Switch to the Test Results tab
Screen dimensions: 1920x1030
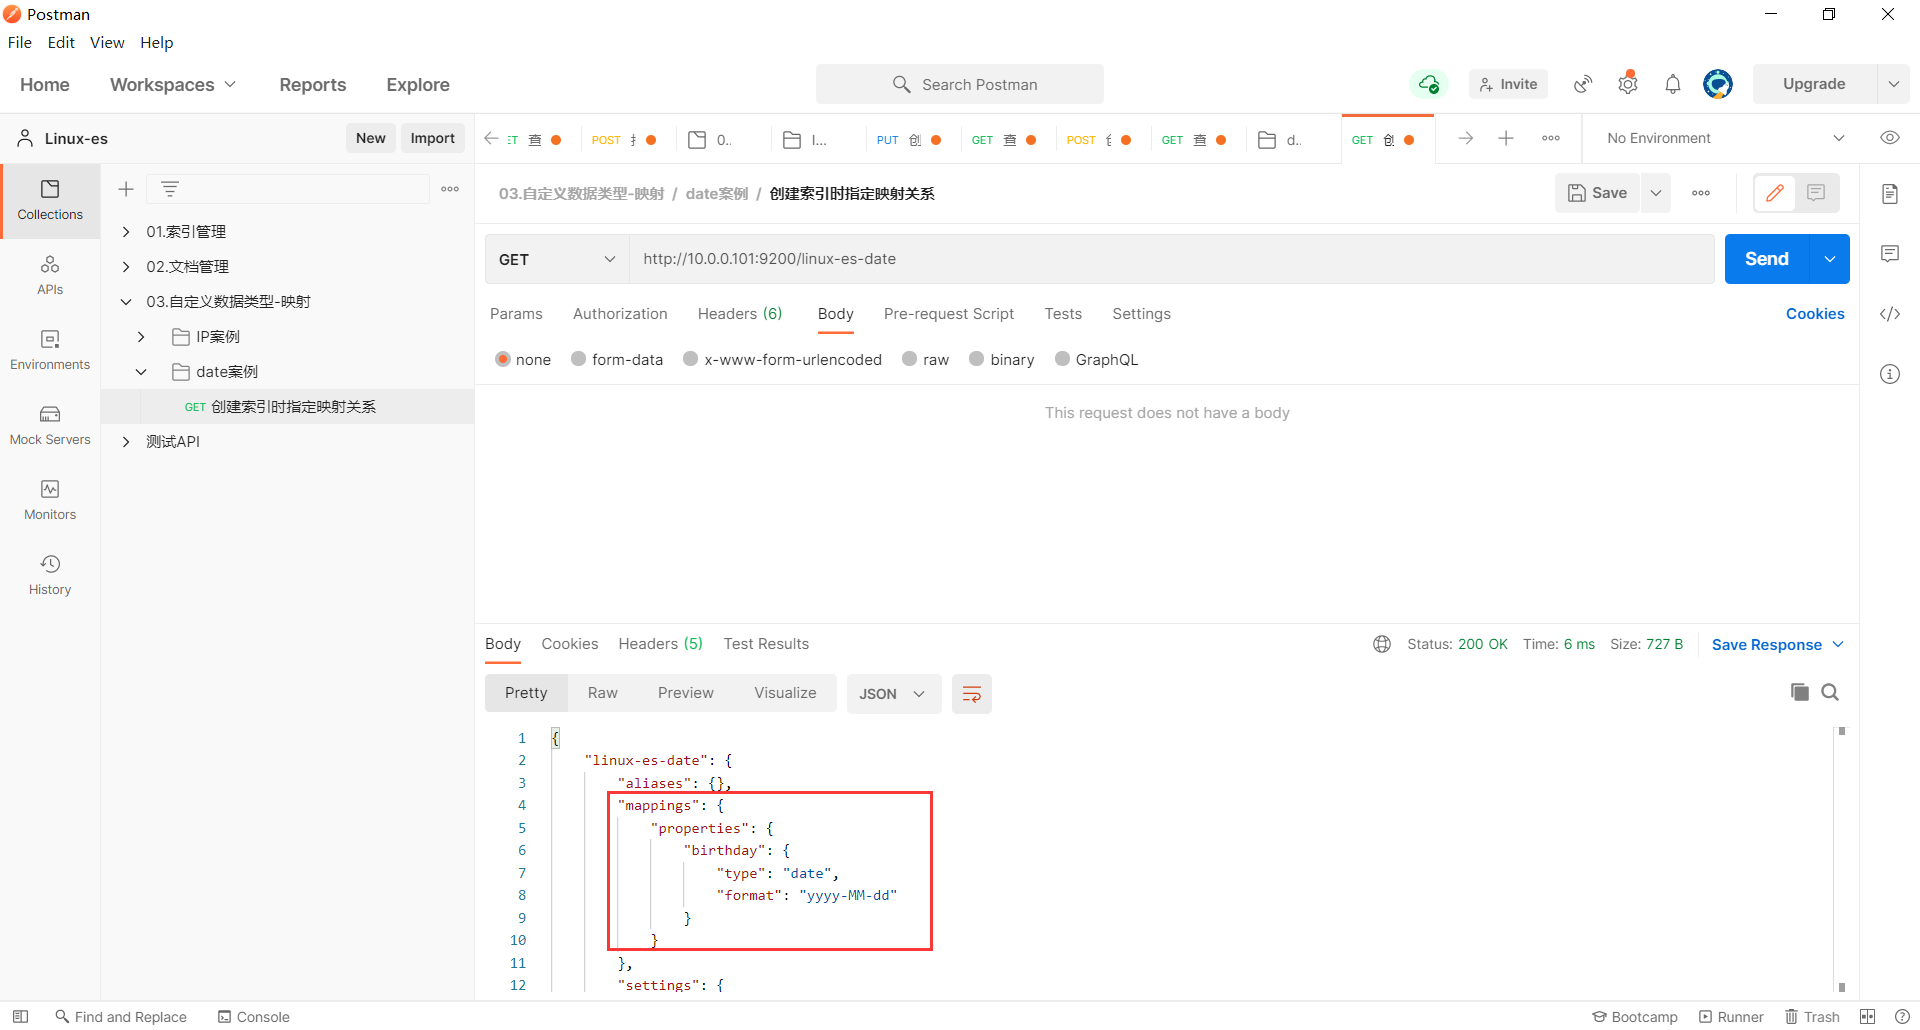click(x=766, y=644)
